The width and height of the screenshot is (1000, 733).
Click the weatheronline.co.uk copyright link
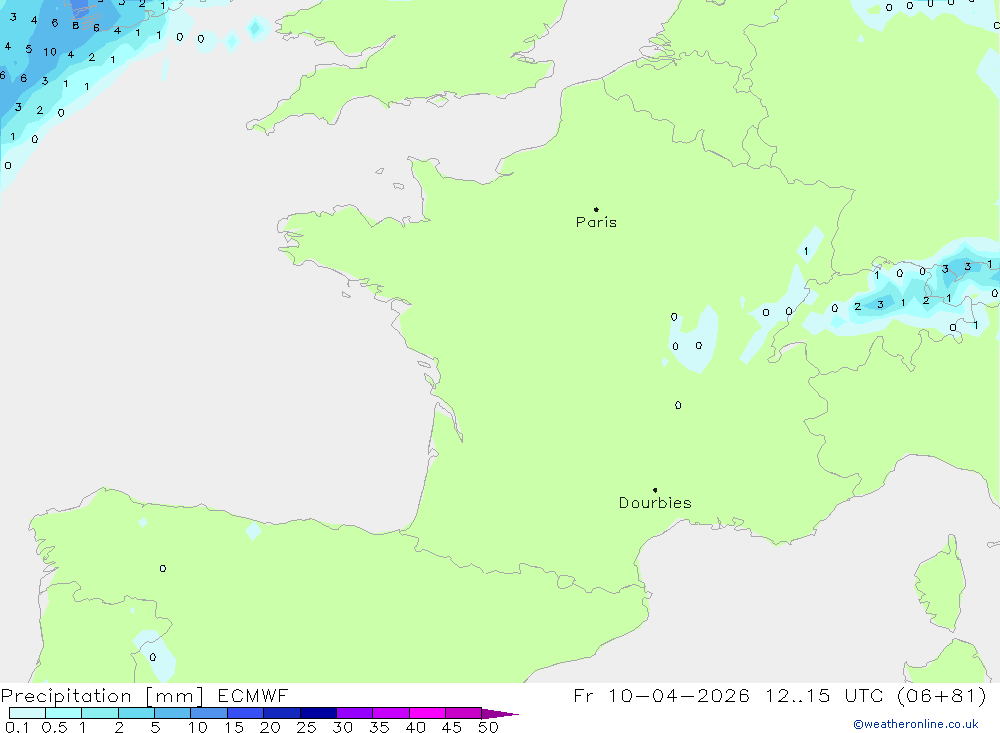coord(916,724)
